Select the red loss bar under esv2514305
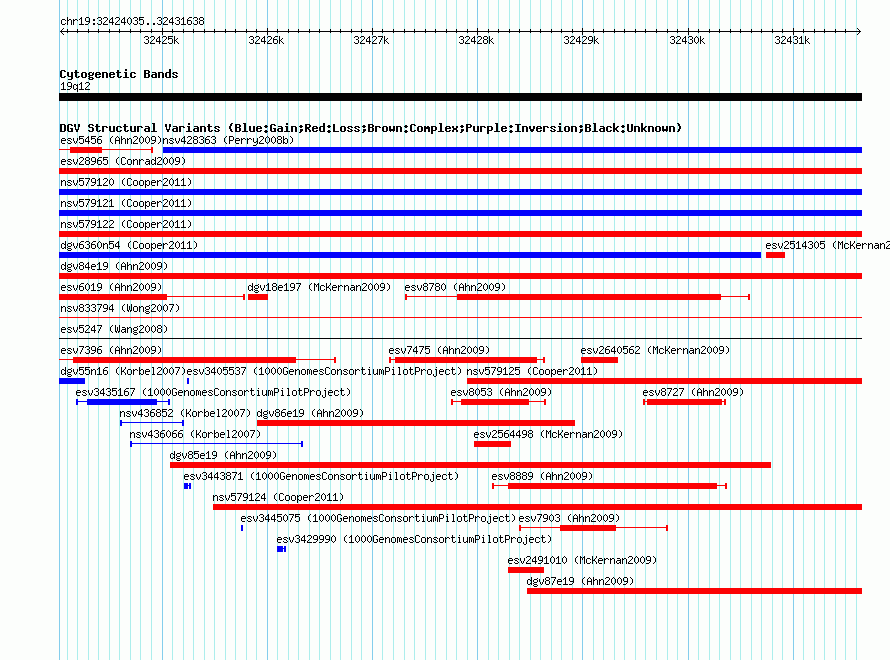Viewport: 890px width, 660px height. pos(775,255)
